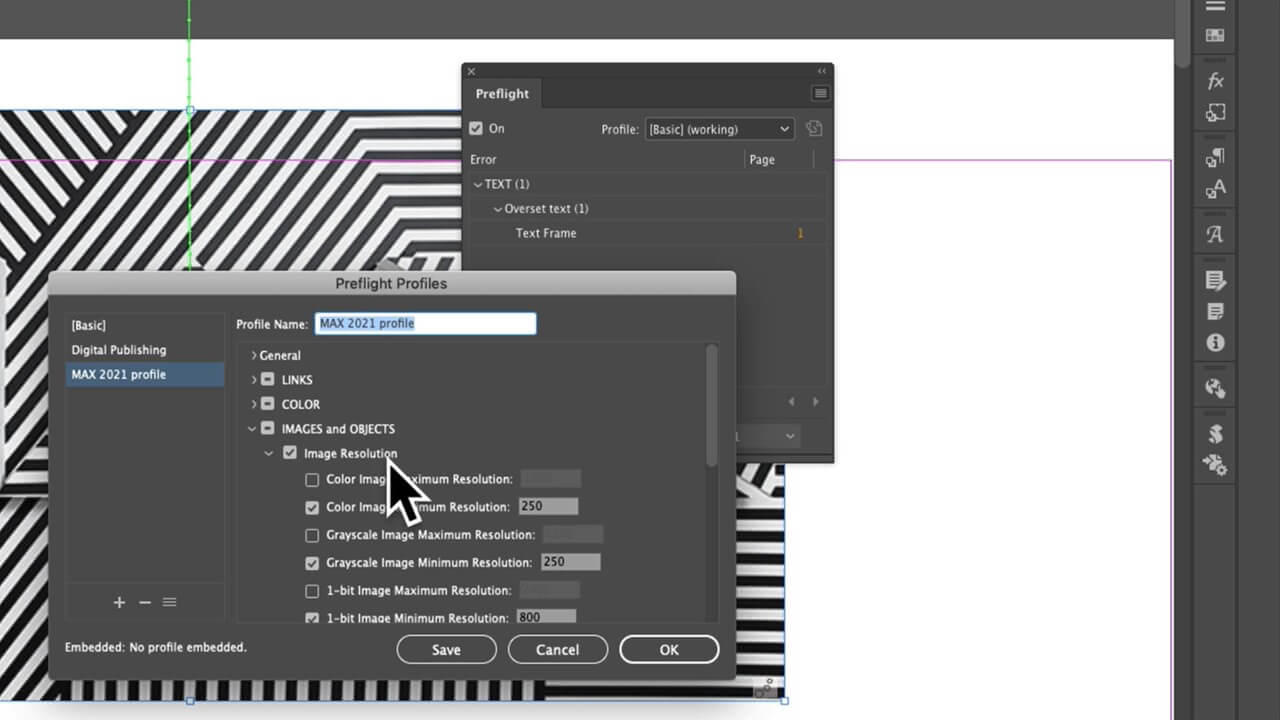
Task: Click the Profile Name text field
Action: 426,323
